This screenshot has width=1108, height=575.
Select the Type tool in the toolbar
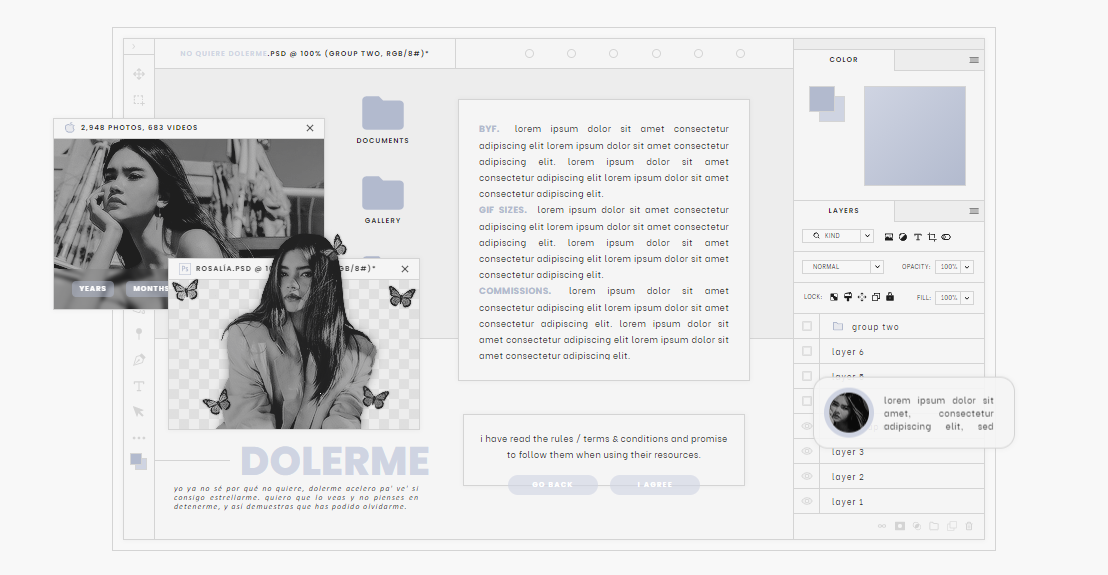click(139, 386)
